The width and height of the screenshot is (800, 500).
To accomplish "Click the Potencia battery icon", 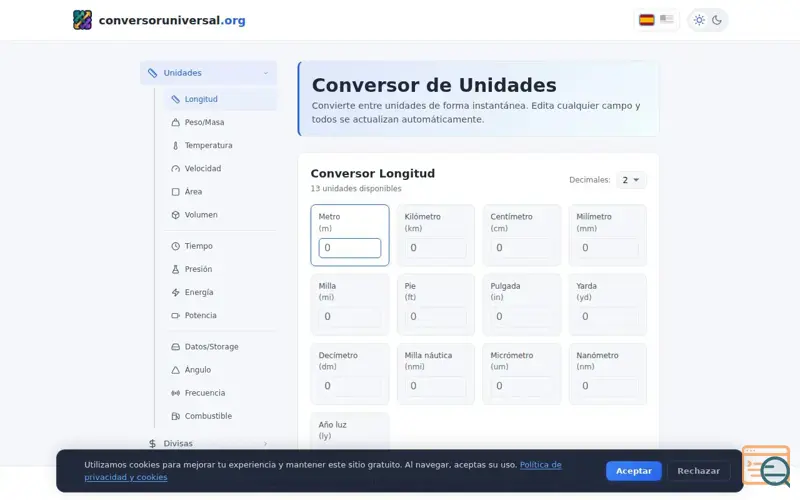I will [176, 315].
